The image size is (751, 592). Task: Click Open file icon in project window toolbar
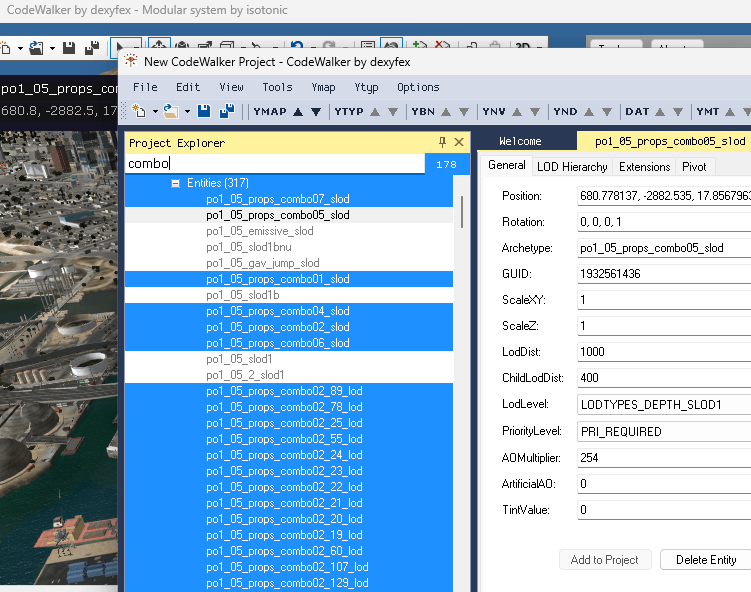pyautogui.click(x=171, y=111)
